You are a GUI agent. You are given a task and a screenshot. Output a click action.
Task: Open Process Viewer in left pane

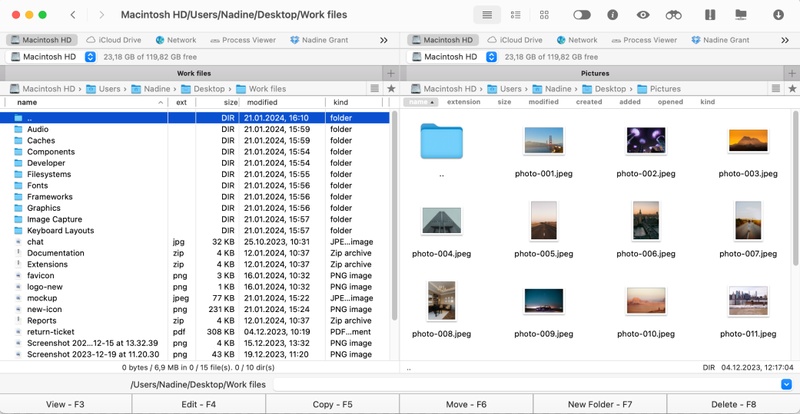point(243,40)
